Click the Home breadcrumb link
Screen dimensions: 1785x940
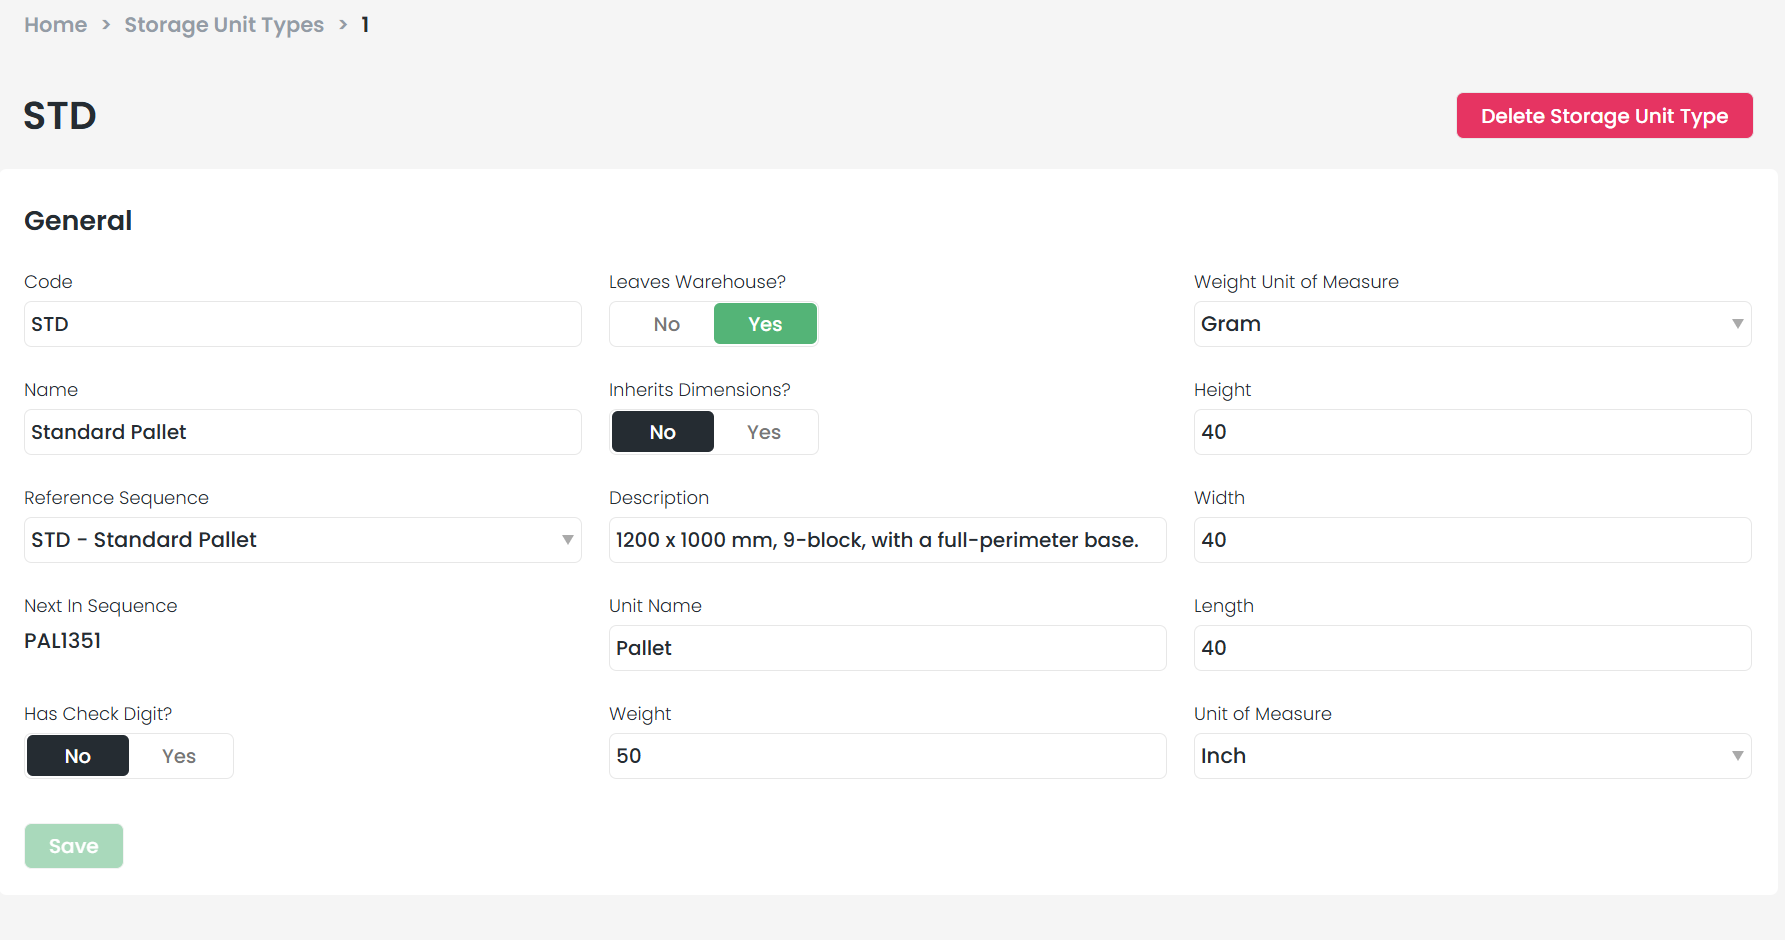(x=55, y=25)
